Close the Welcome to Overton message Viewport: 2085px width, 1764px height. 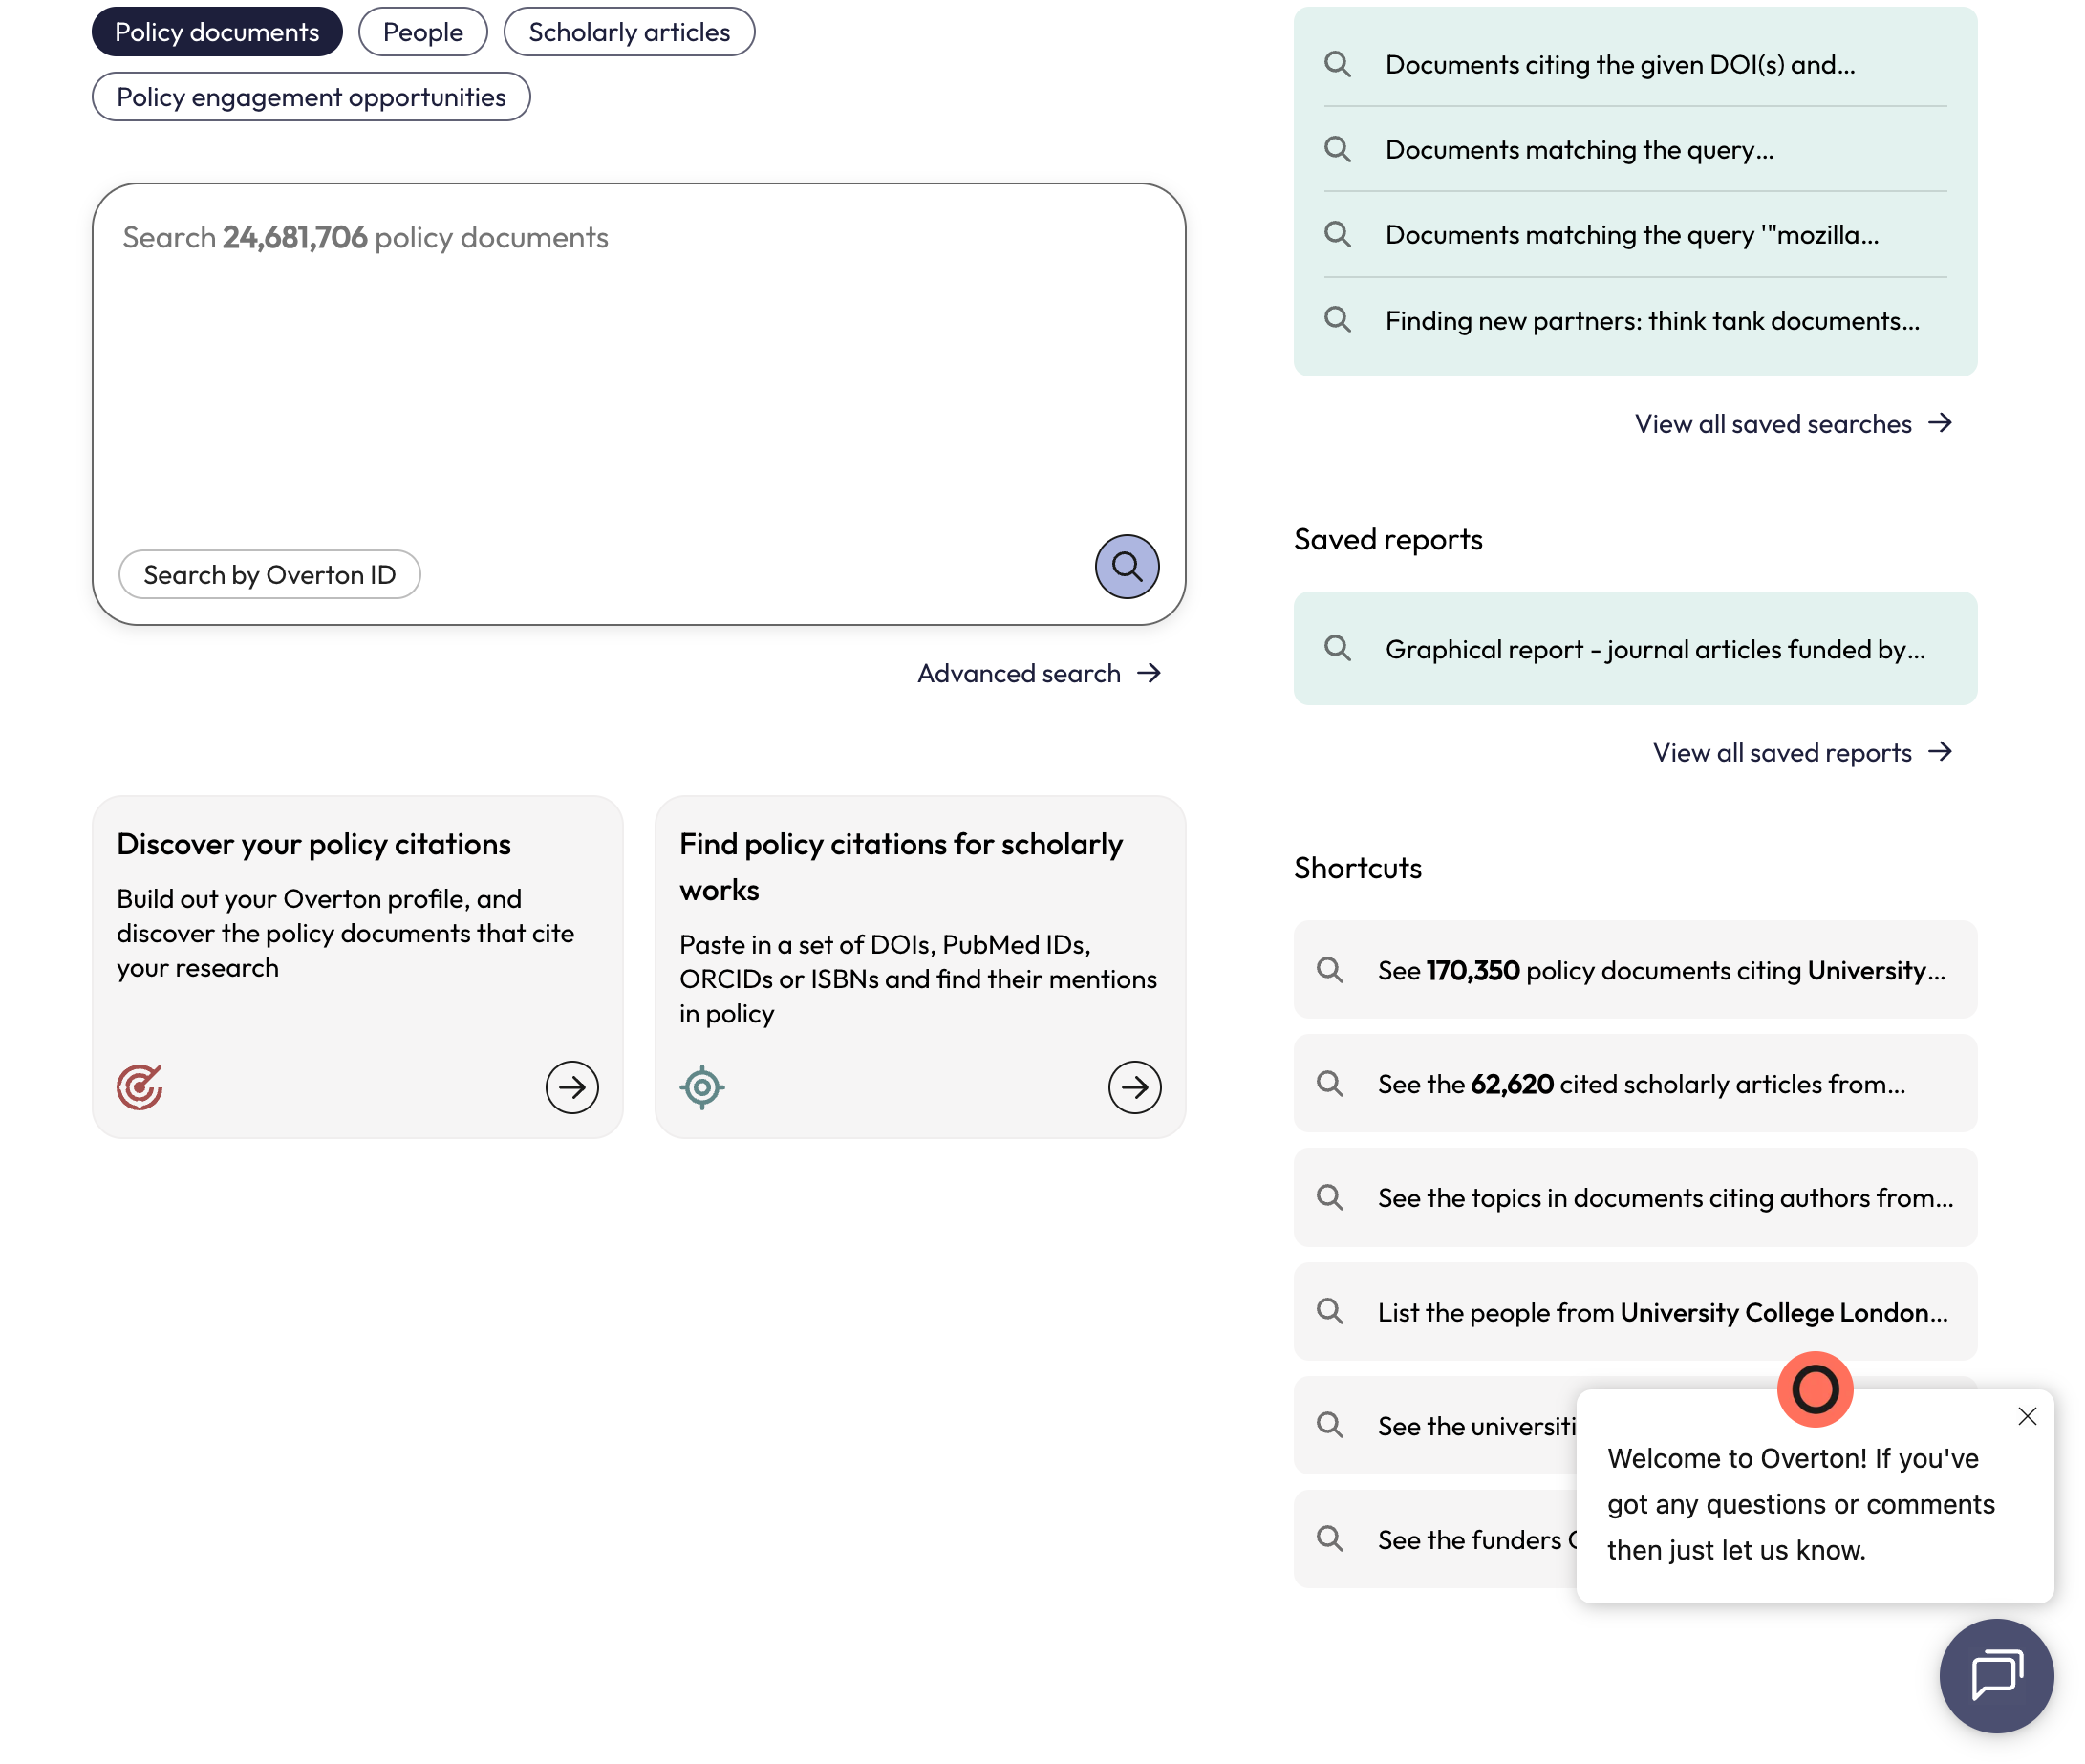click(x=2026, y=1416)
